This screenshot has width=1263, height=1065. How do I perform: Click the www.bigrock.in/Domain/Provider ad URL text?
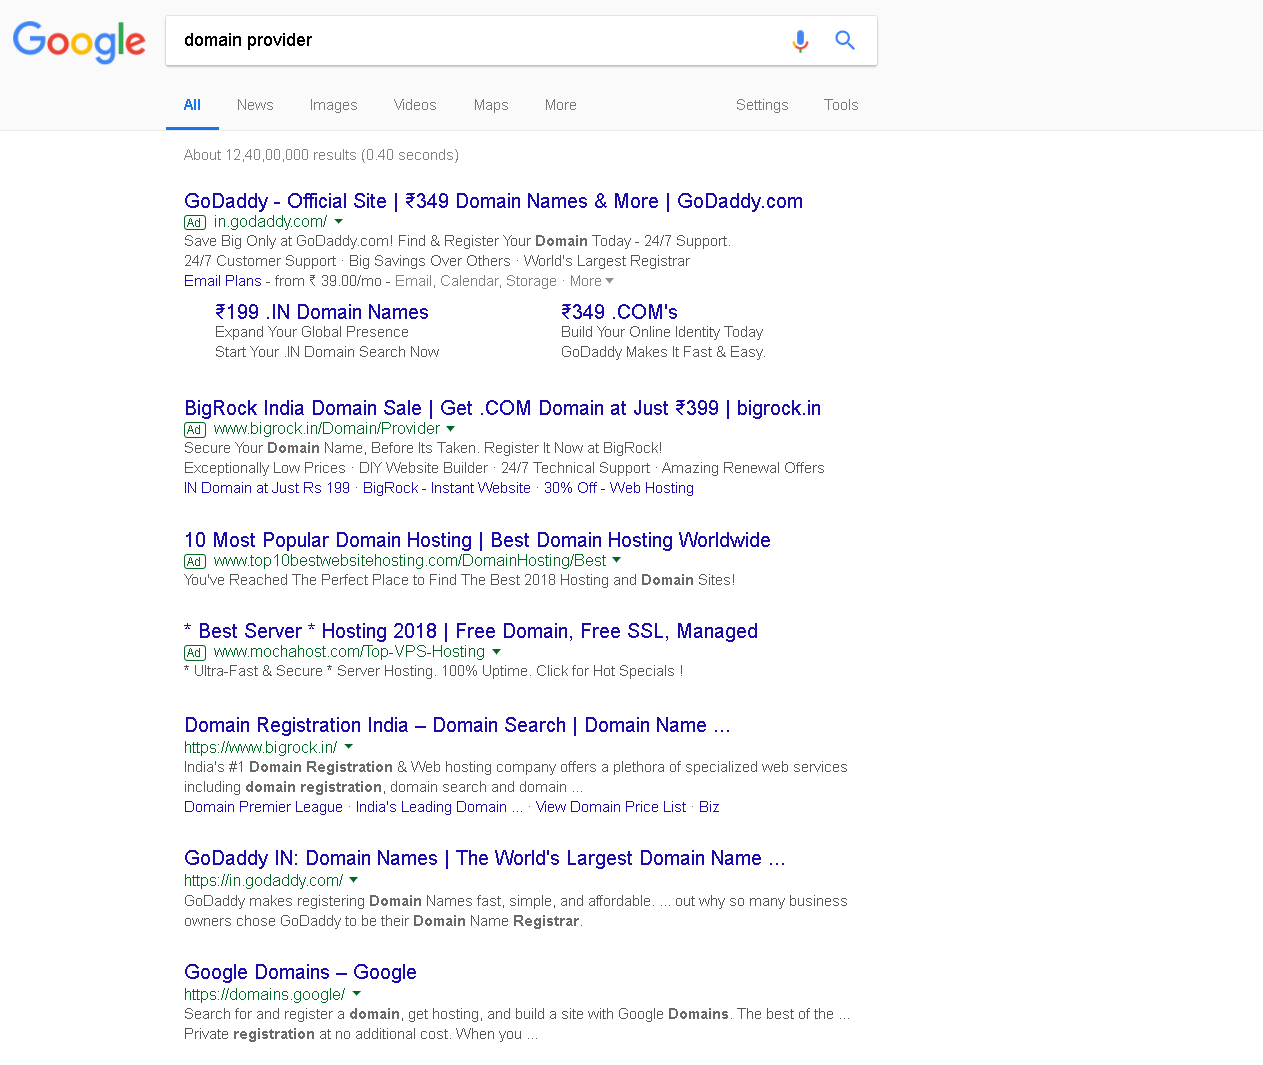(x=326, y=429)
